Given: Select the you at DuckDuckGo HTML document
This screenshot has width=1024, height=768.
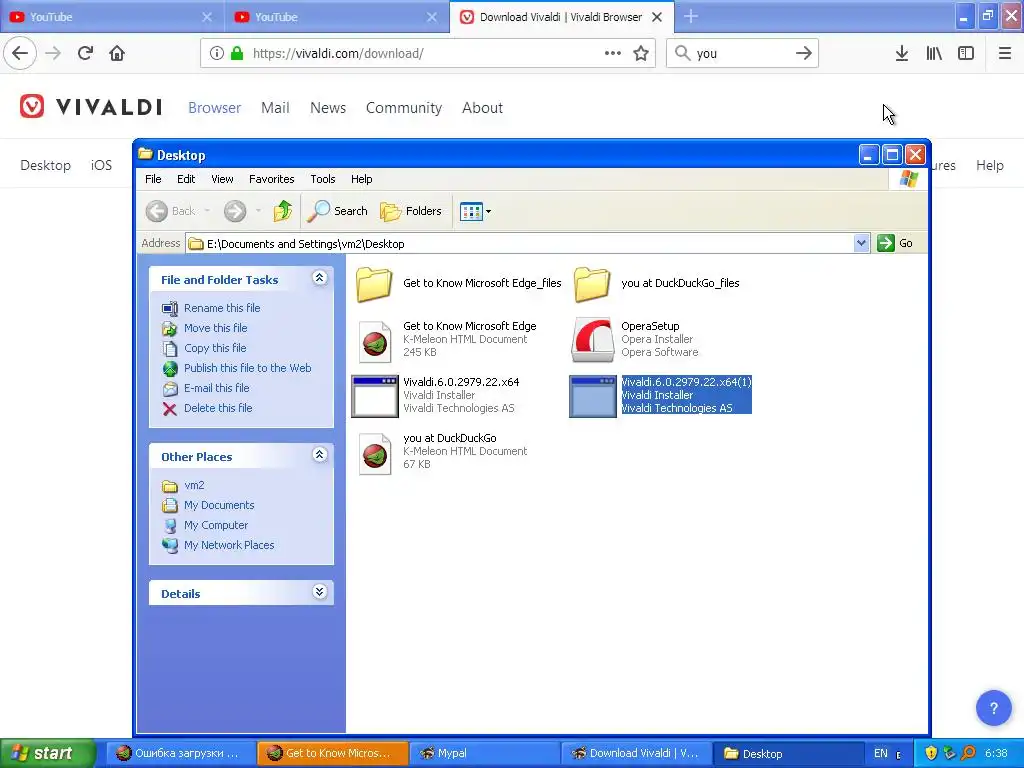Looking at the screenshot, I should click(375, 453).
